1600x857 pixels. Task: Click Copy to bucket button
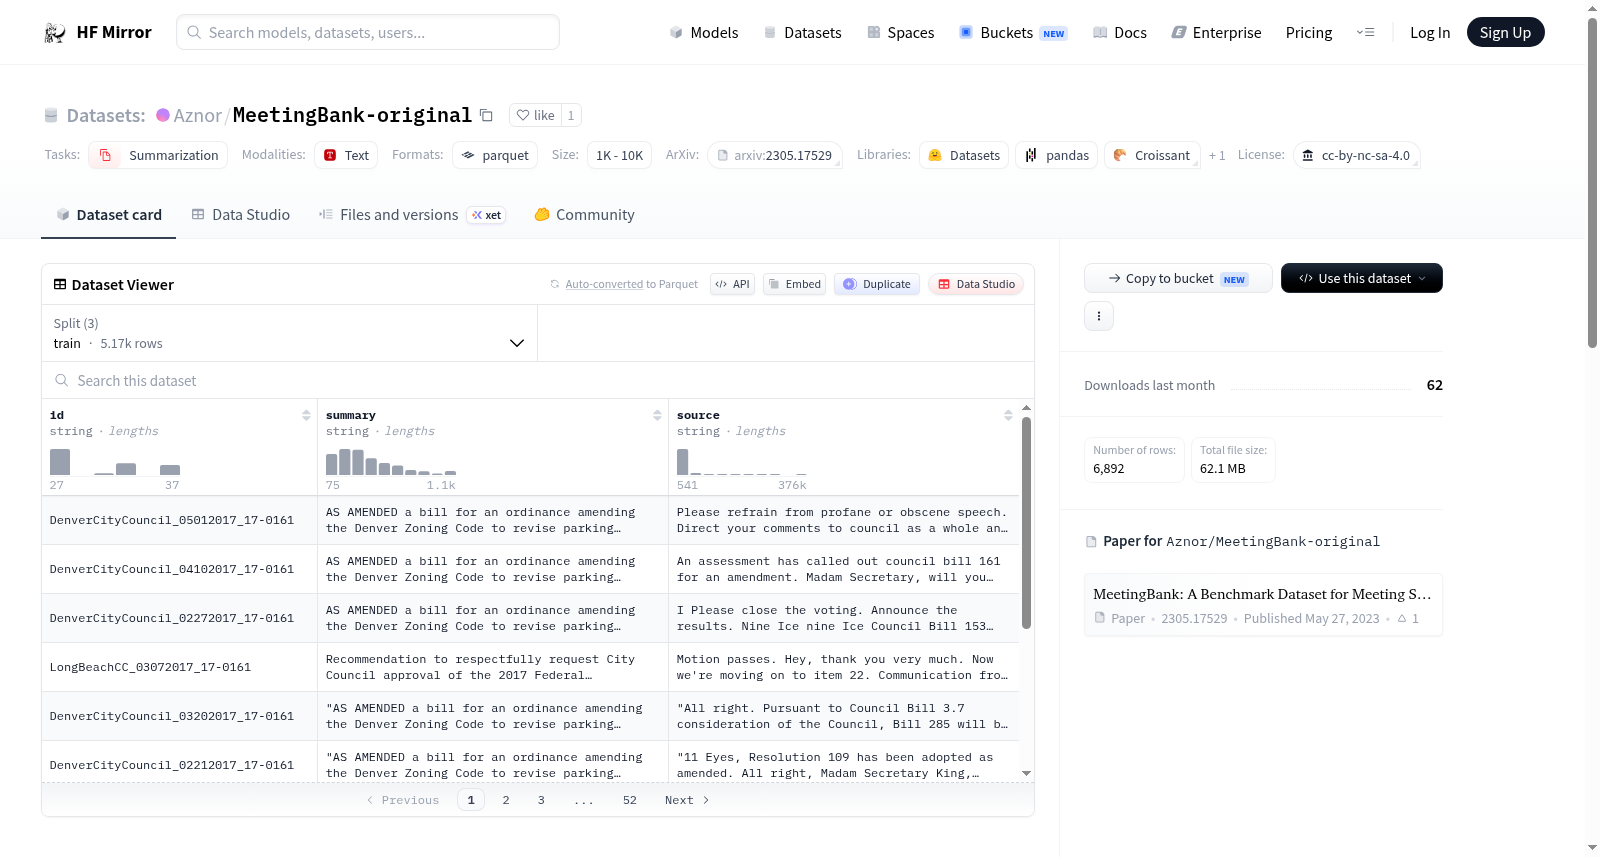pos(1178,278)
